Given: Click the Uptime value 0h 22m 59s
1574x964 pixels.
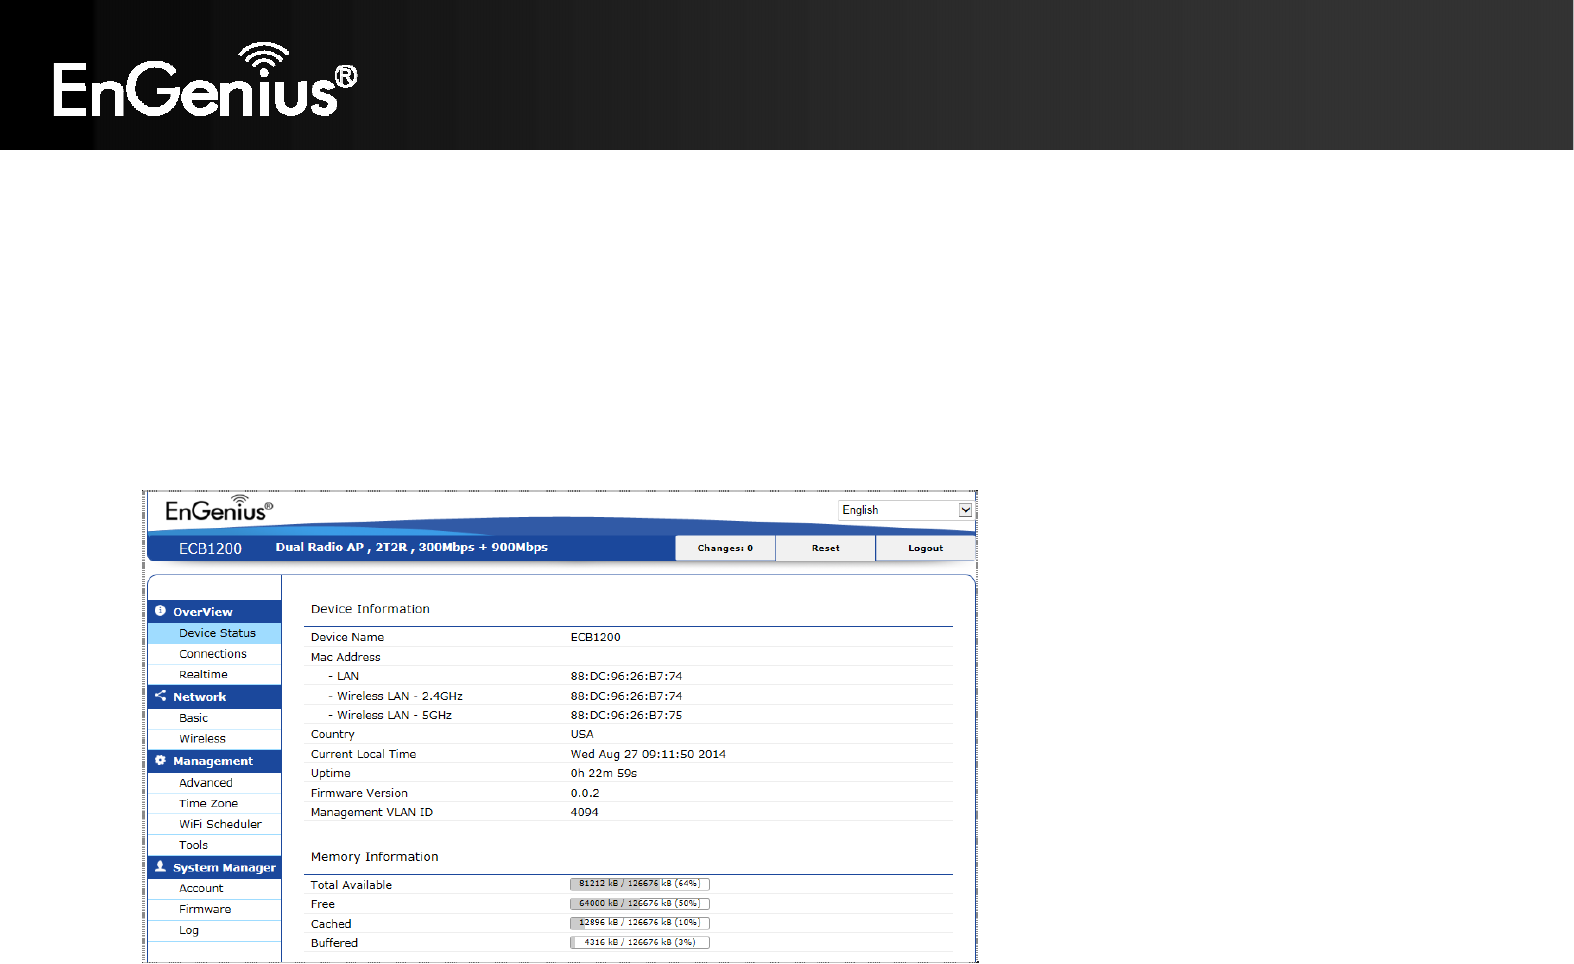Looking at the screenshot, I should point(604,773).
